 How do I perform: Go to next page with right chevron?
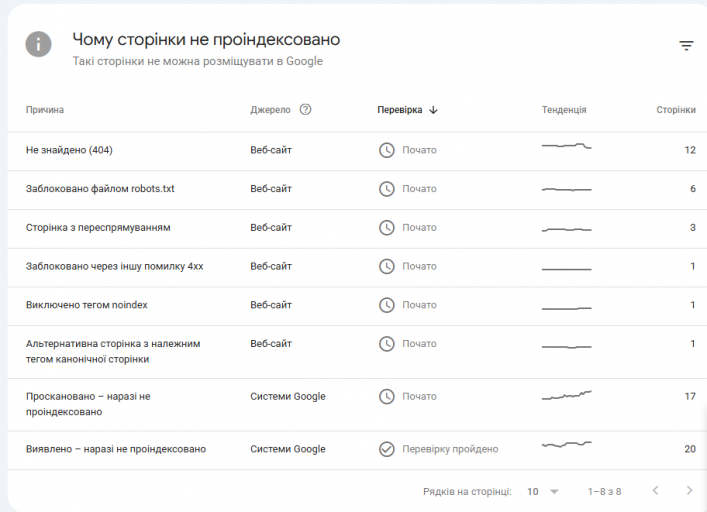point(689,490)
